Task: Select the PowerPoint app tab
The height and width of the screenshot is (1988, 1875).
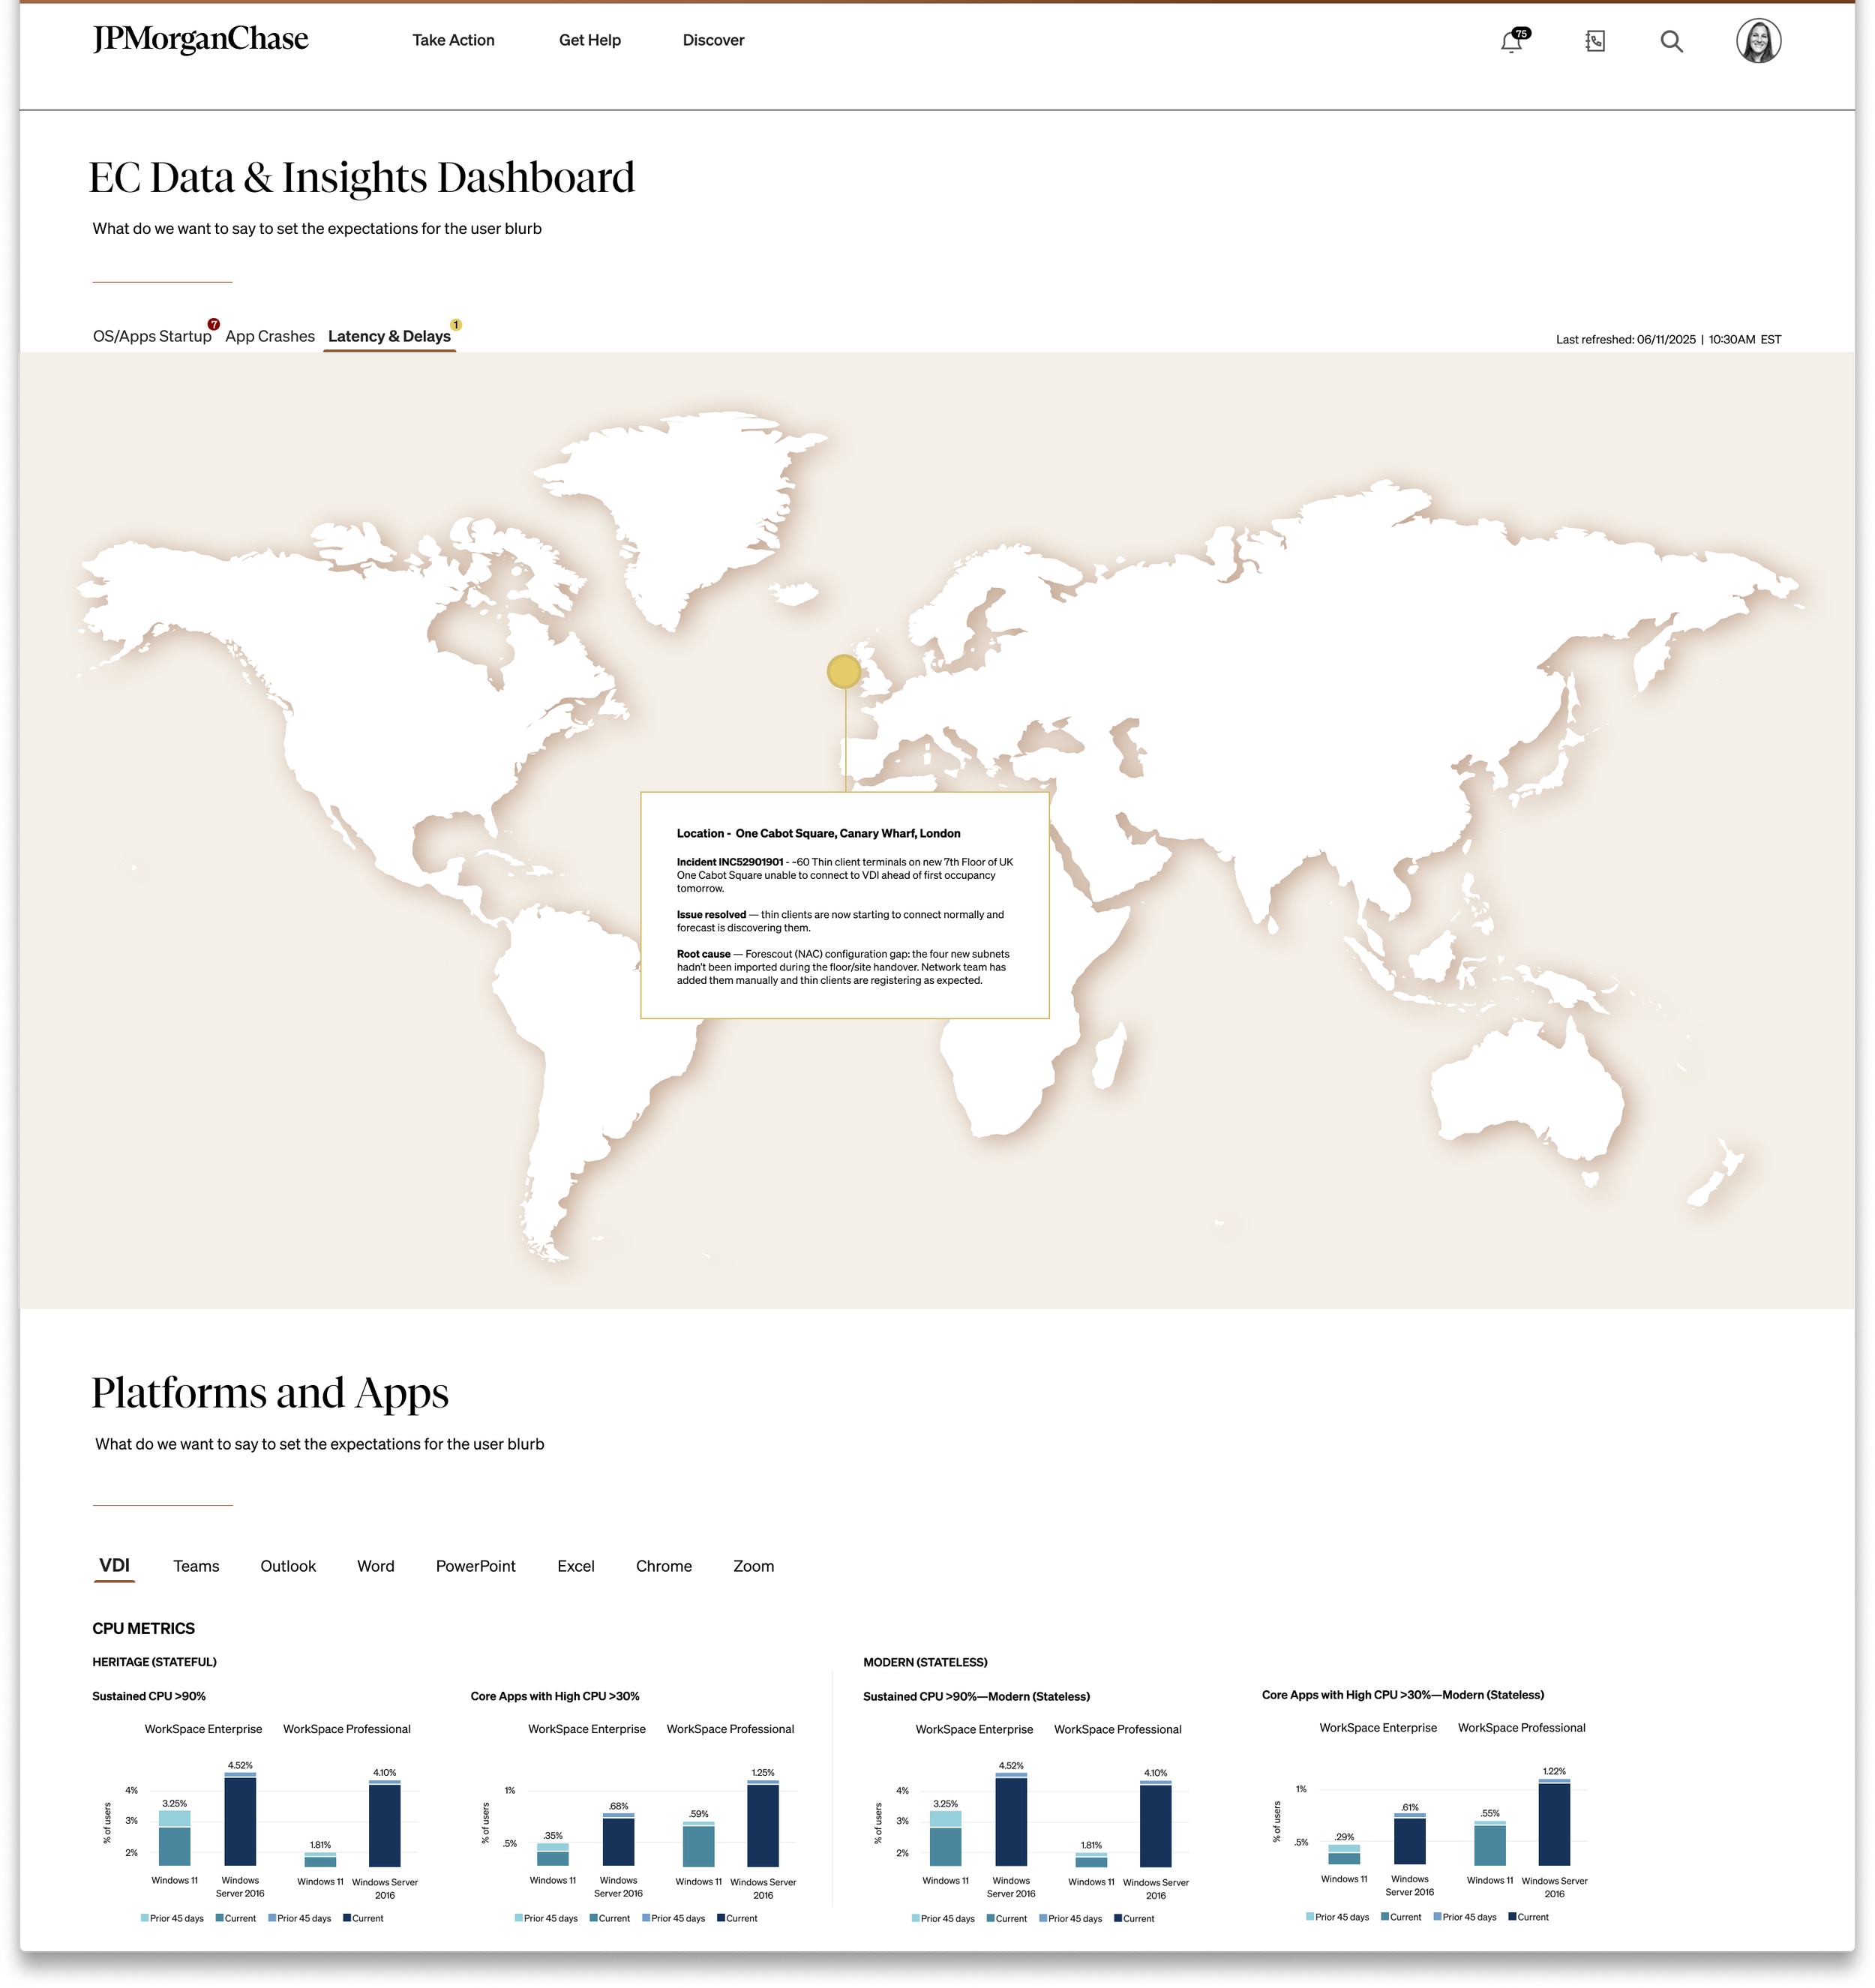Action: pyautogui.click(x=475, y=1566)
